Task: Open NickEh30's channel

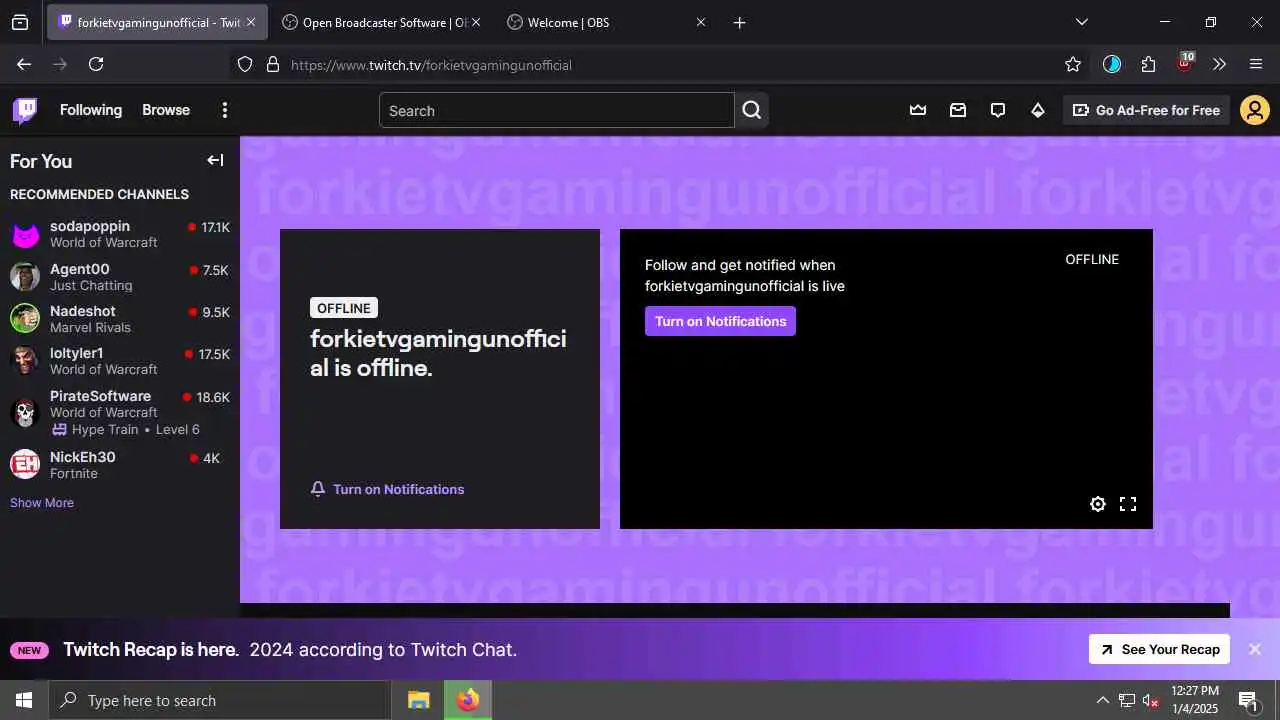Action: click(120, 465)
